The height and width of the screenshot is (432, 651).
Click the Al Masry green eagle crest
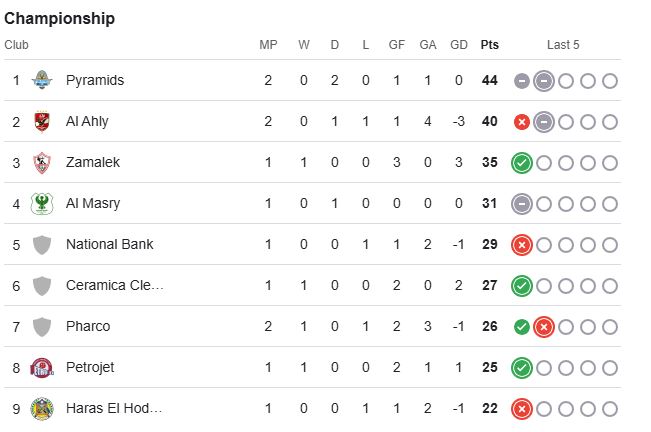pos(42,203)
